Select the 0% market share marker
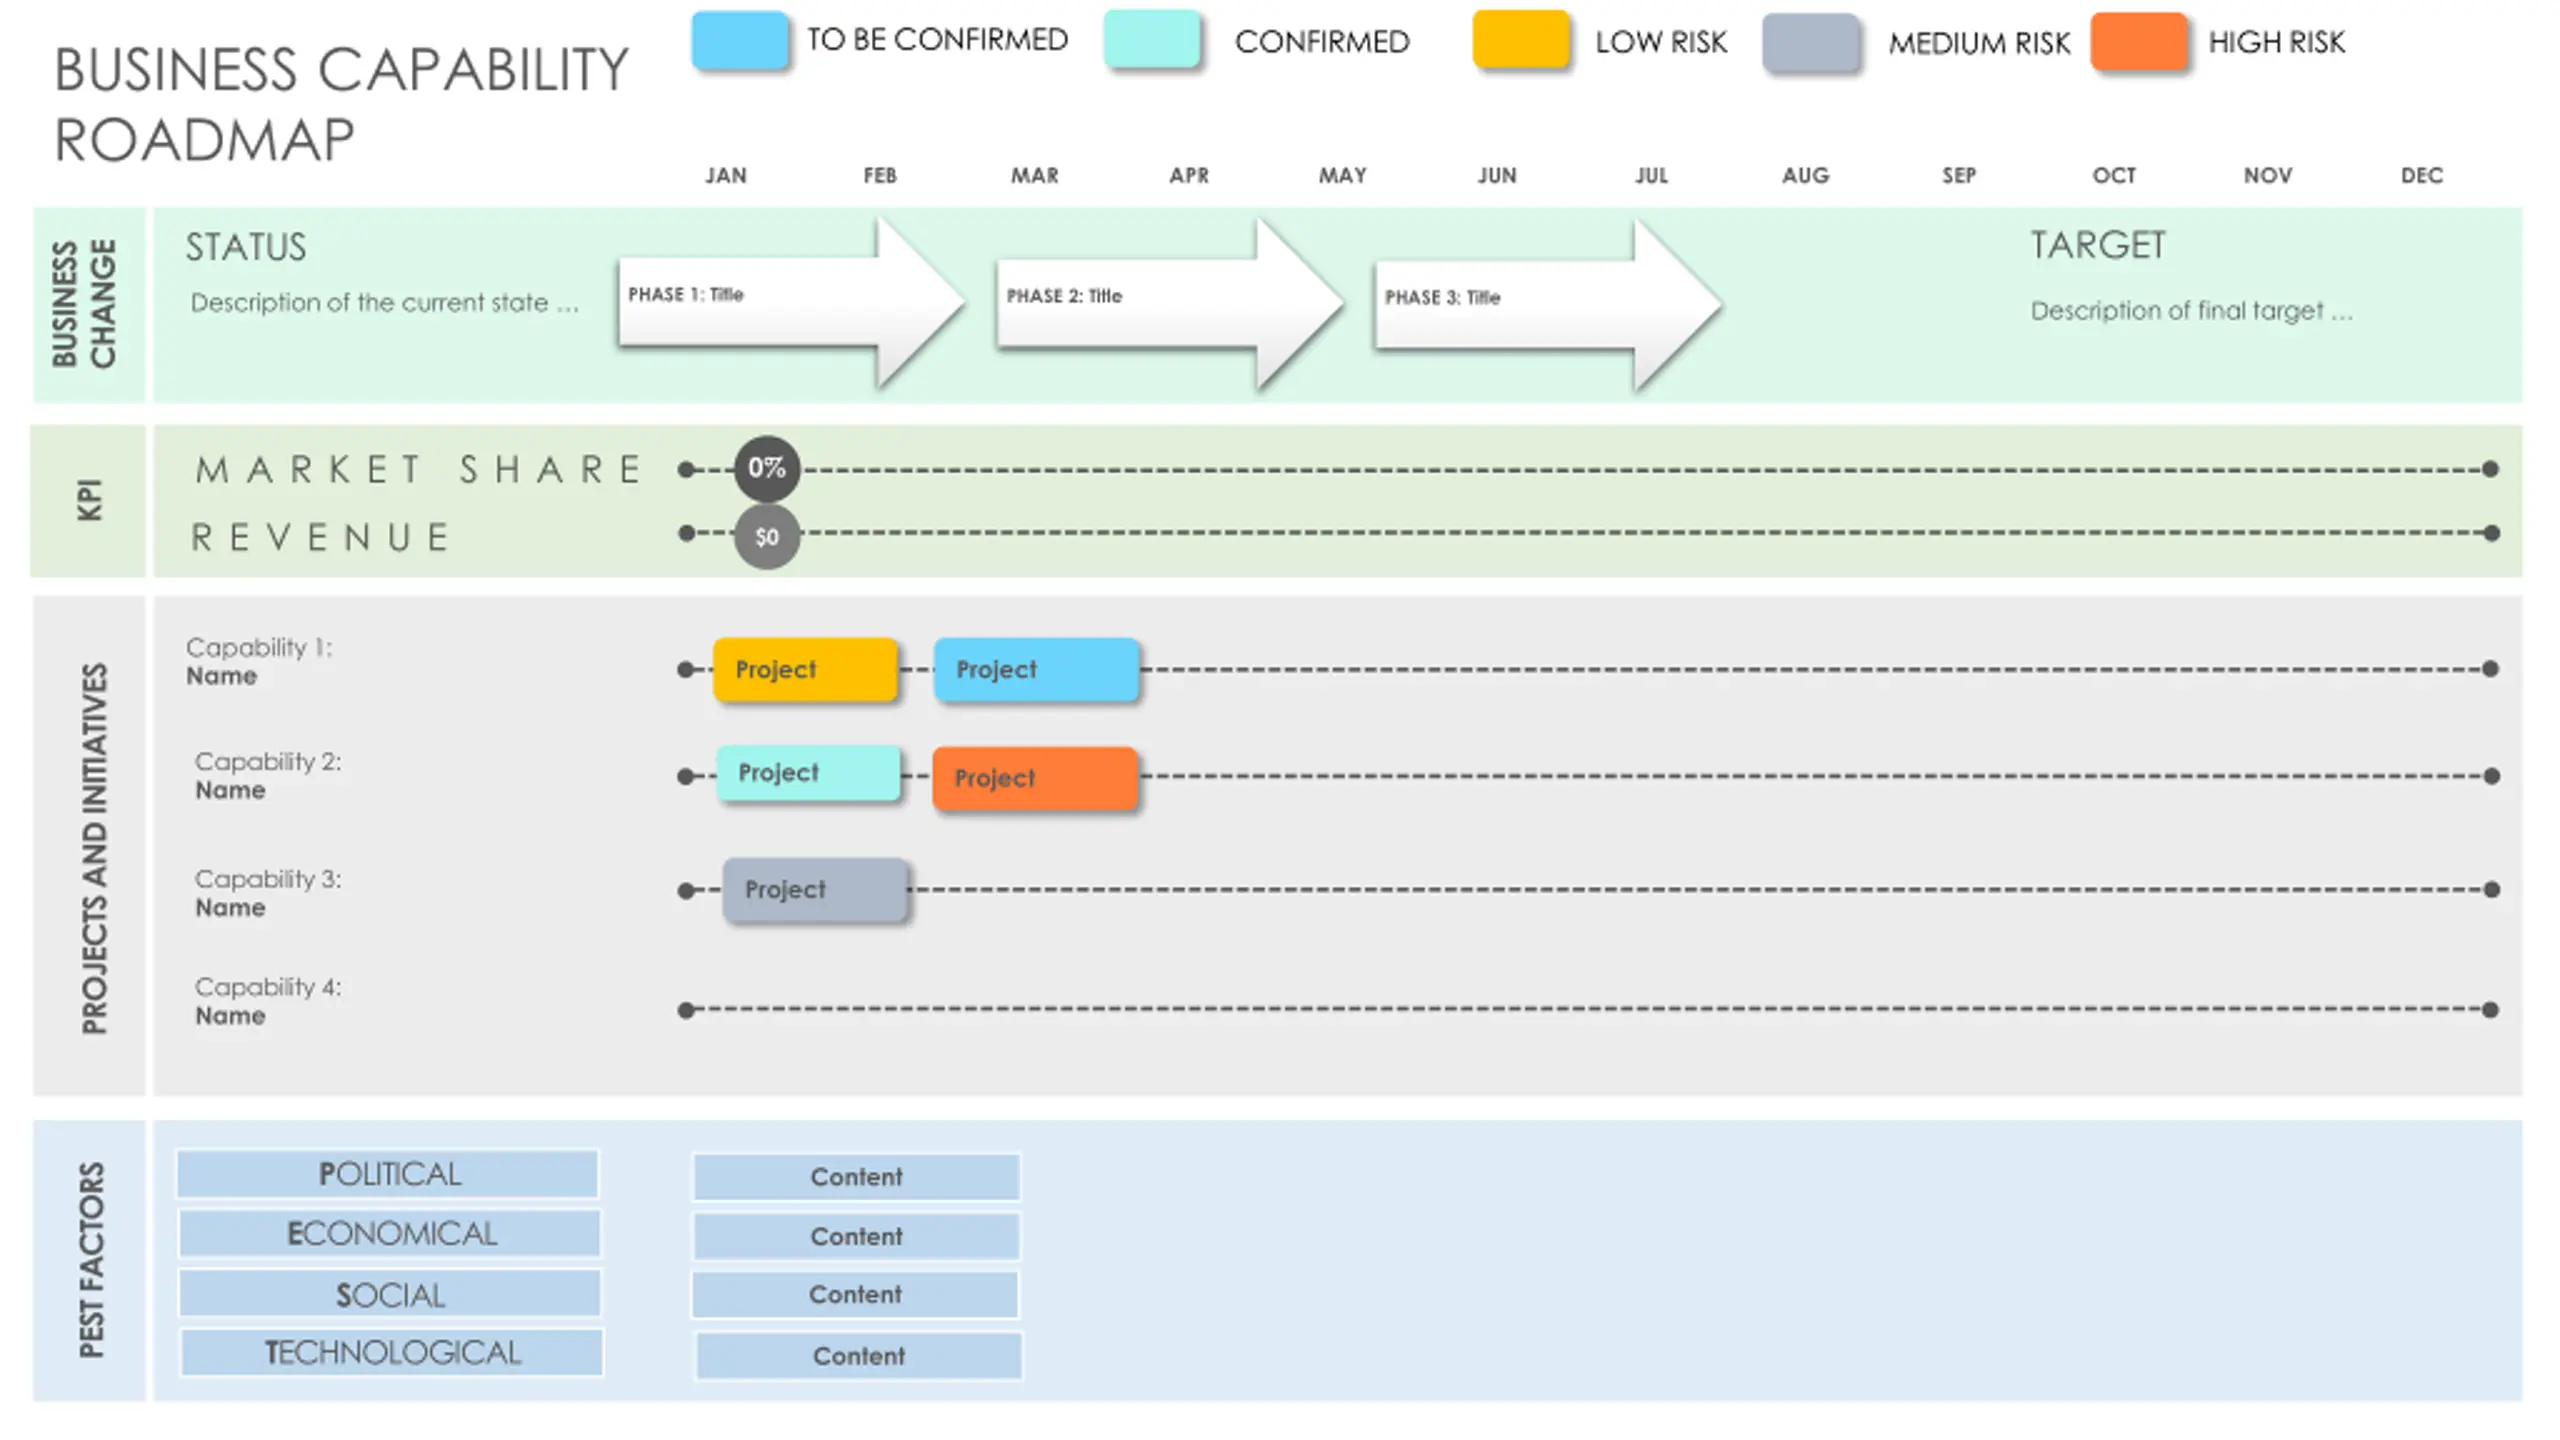 (766, 468)
